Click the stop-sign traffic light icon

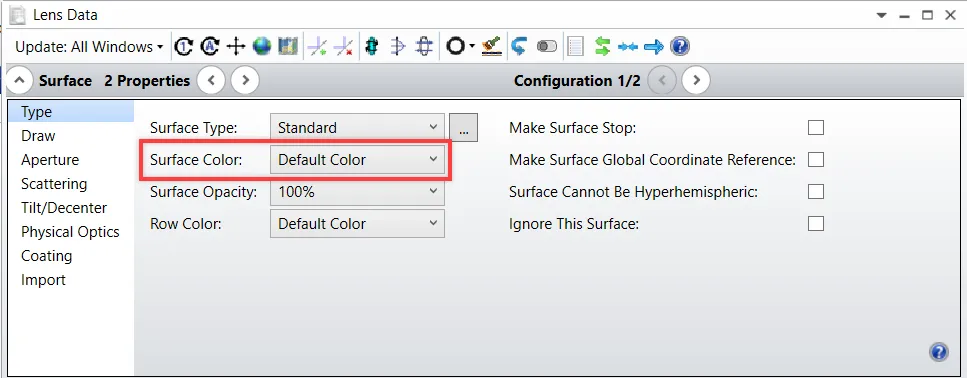(371, 46)
